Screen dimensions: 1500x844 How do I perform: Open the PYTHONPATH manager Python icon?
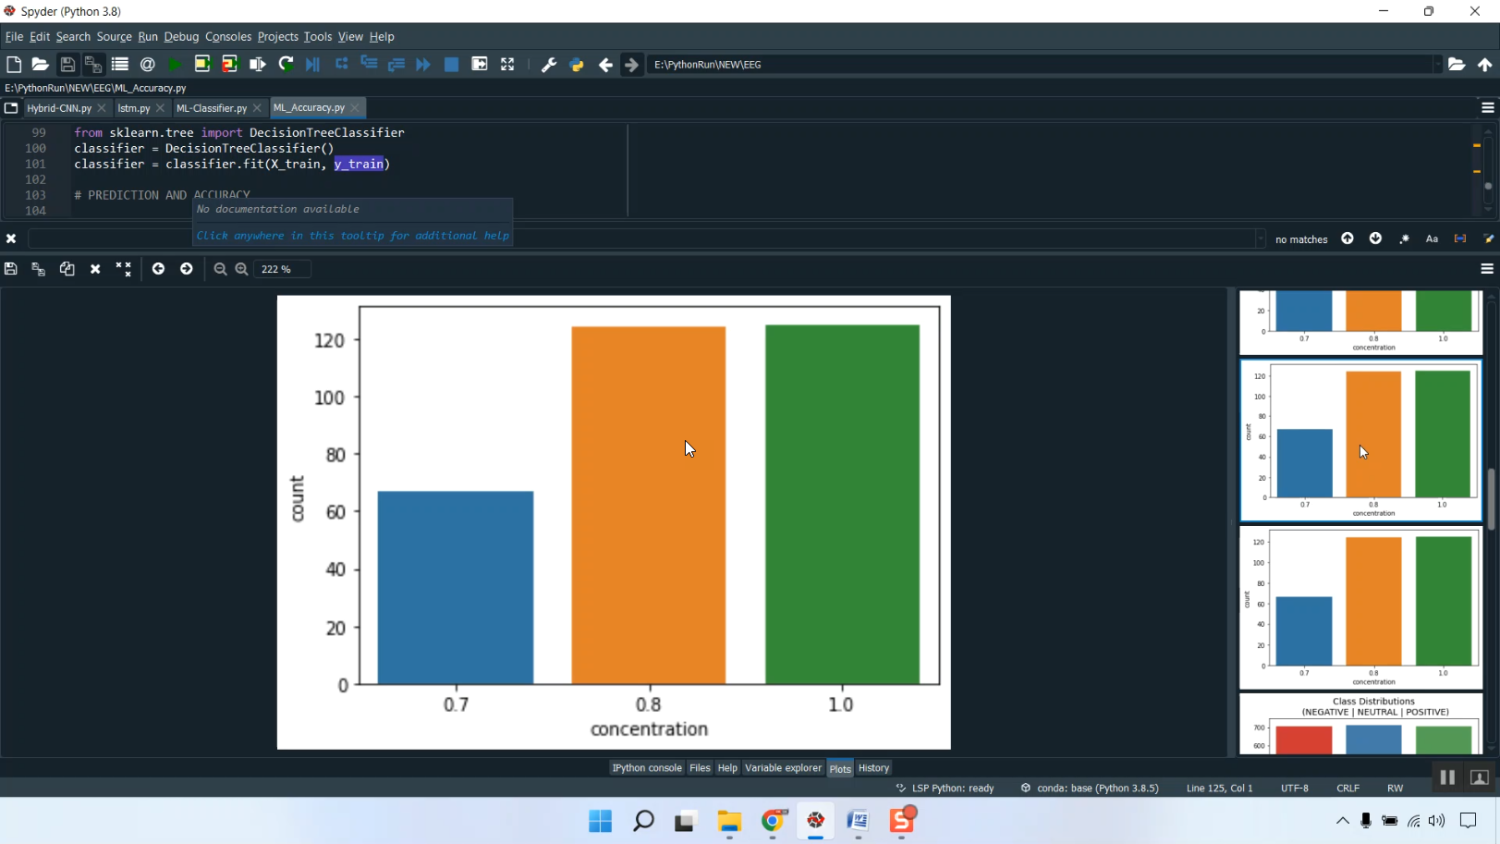576,64
